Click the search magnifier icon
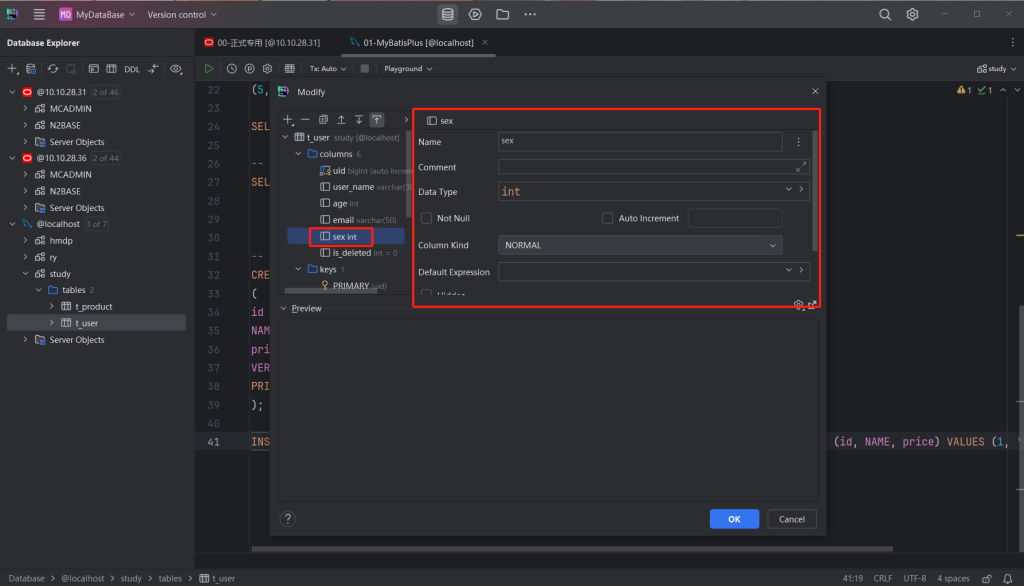The height and width of the screenshot is (586, 1024). [x=885, y=14]
